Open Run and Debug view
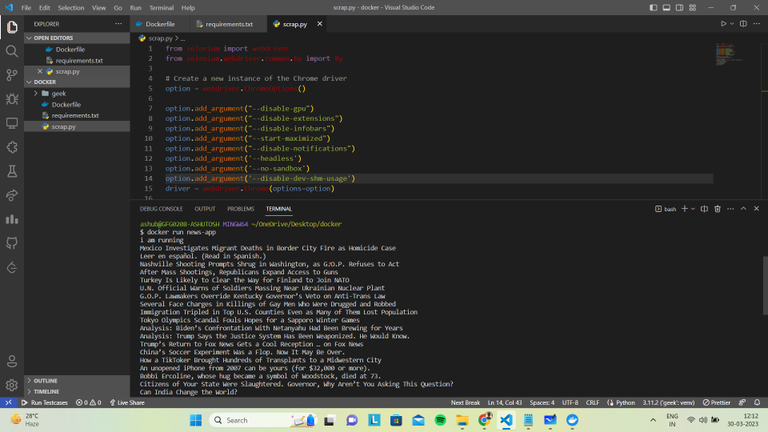 [12, 99]
